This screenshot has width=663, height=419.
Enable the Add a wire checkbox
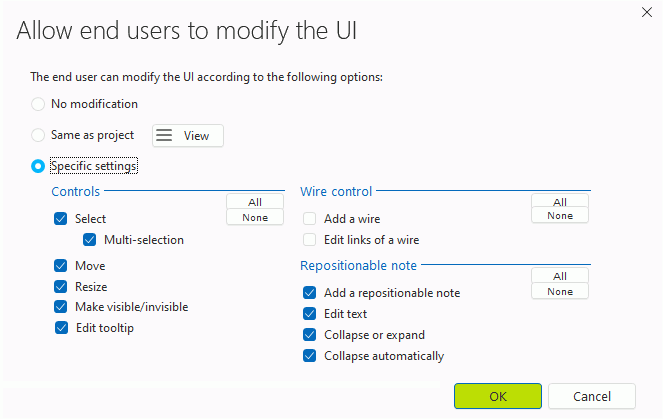pyautogui.click(x=310, y=219)
